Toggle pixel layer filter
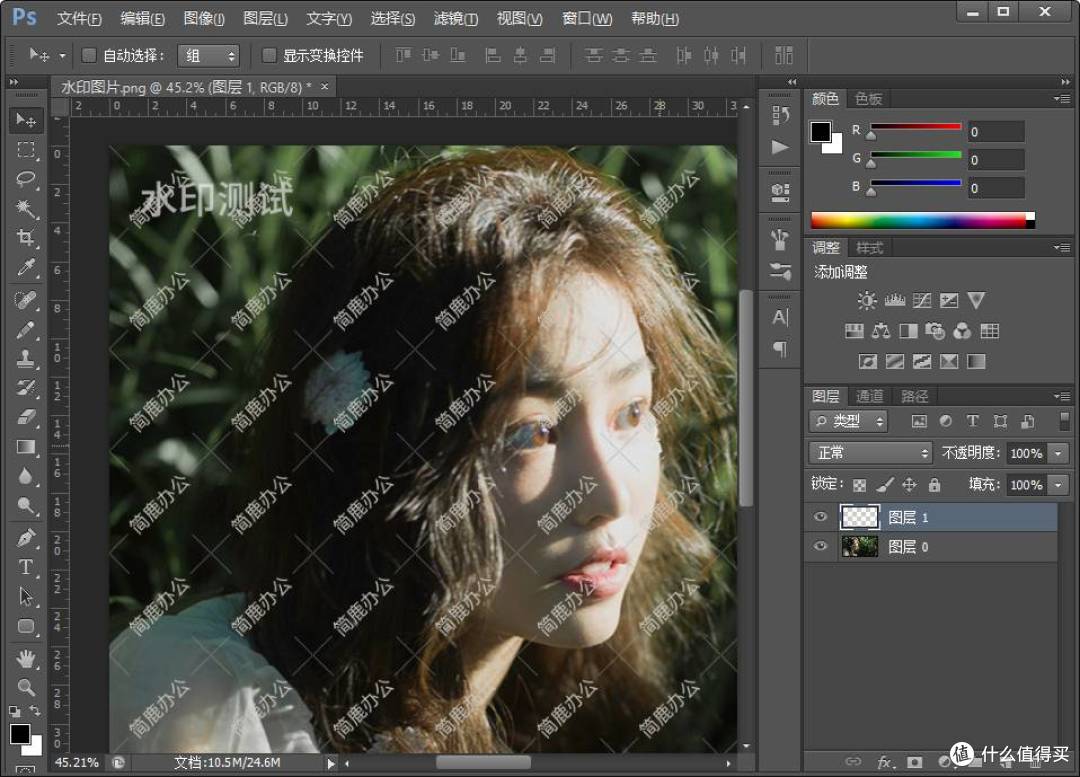Viewport: 1080px width, 777px height. click(919, 421)
